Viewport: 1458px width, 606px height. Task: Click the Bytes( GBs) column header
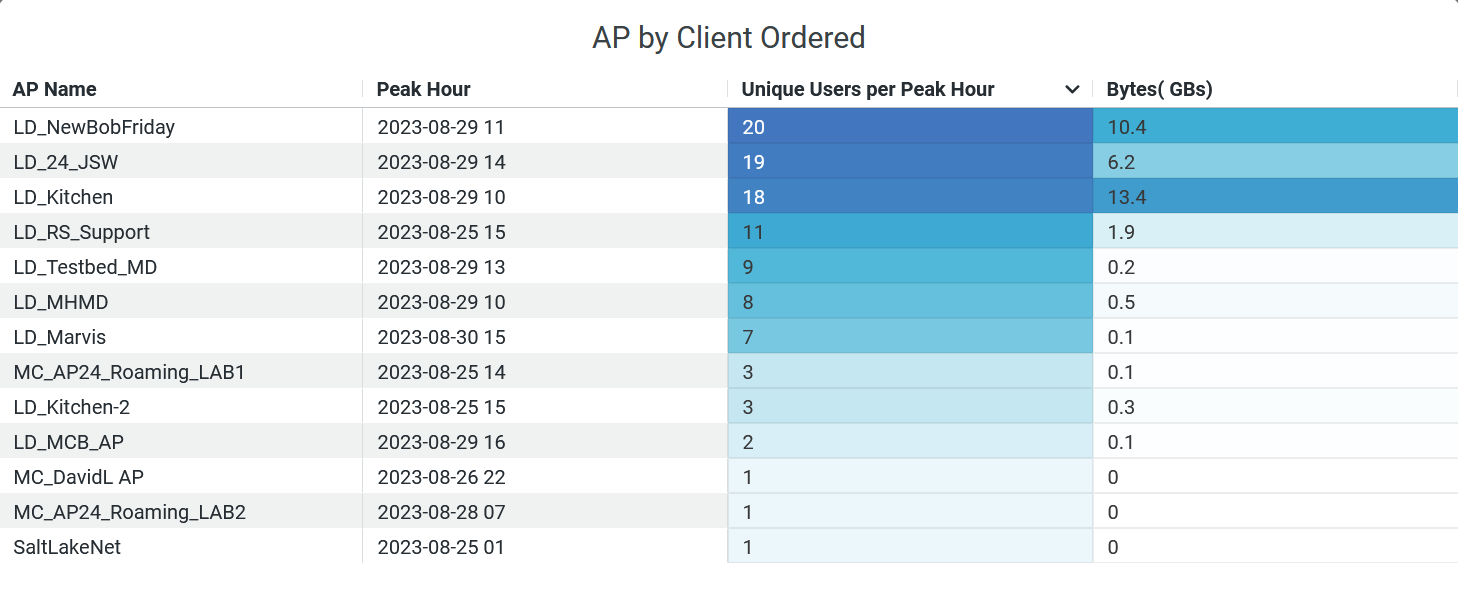(x=1159, y=90)
